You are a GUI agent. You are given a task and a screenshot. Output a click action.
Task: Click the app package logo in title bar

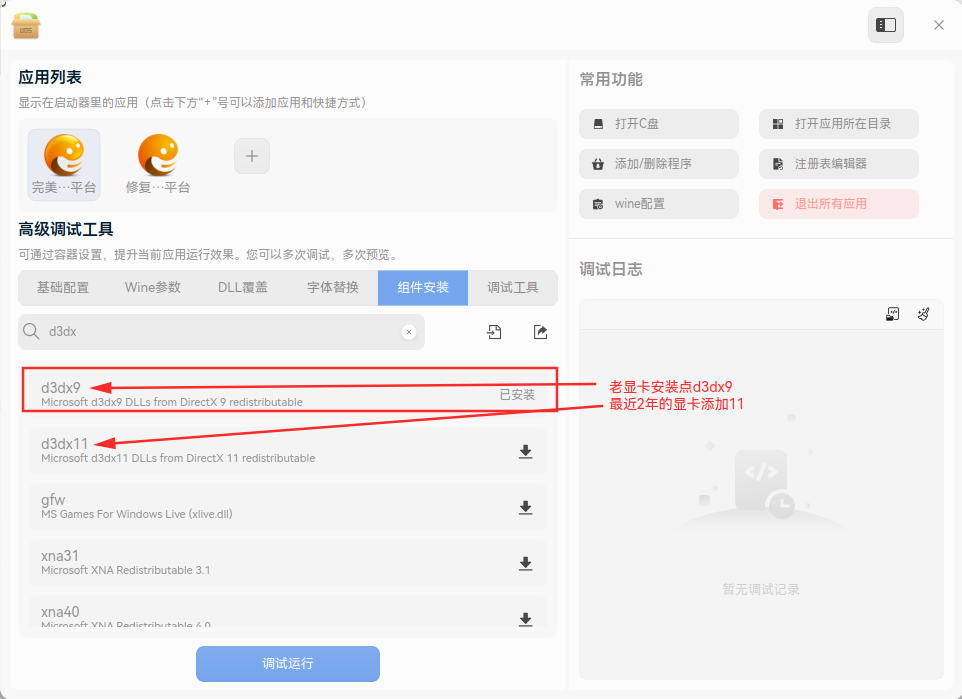click(x=26, y=25)
